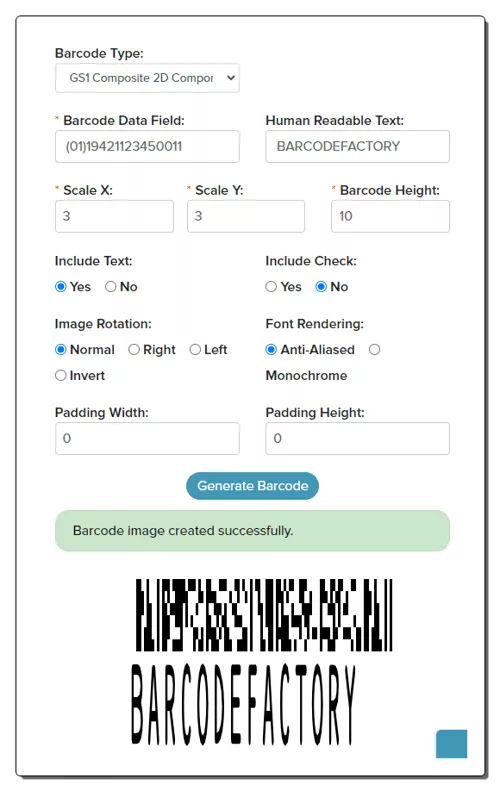Select Yes for Include Check
Image resolution: width=500 pixels, height=791 pixels.
point(271,287)
